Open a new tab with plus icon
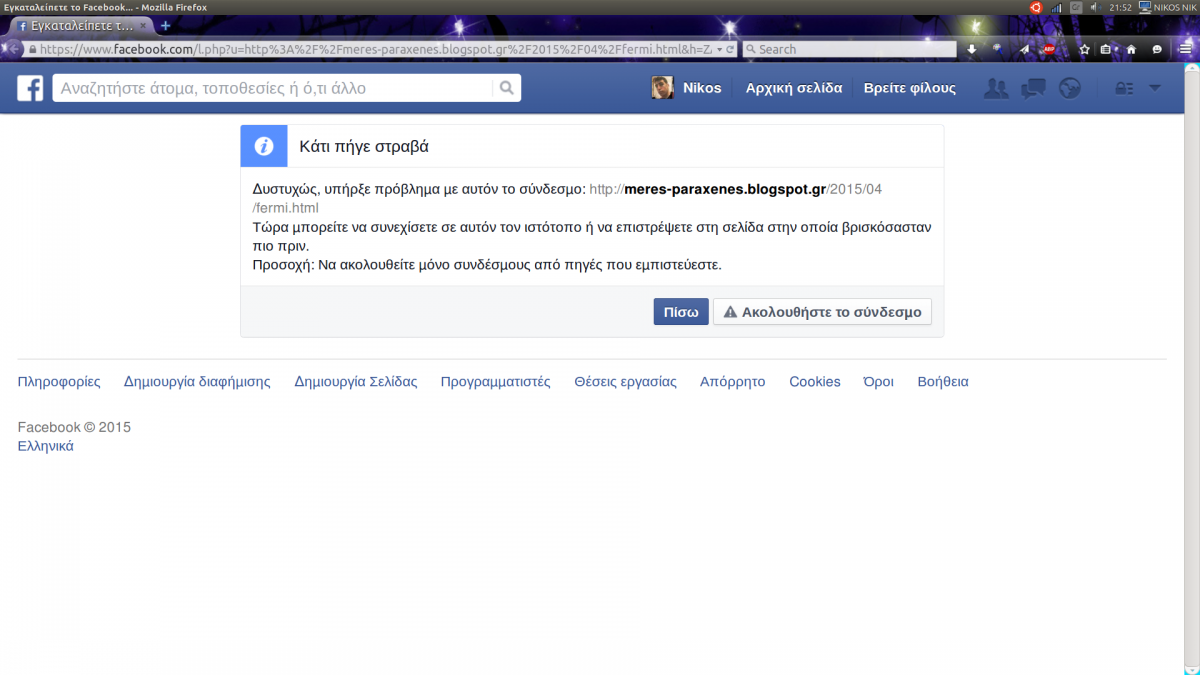 pos(165,25)
